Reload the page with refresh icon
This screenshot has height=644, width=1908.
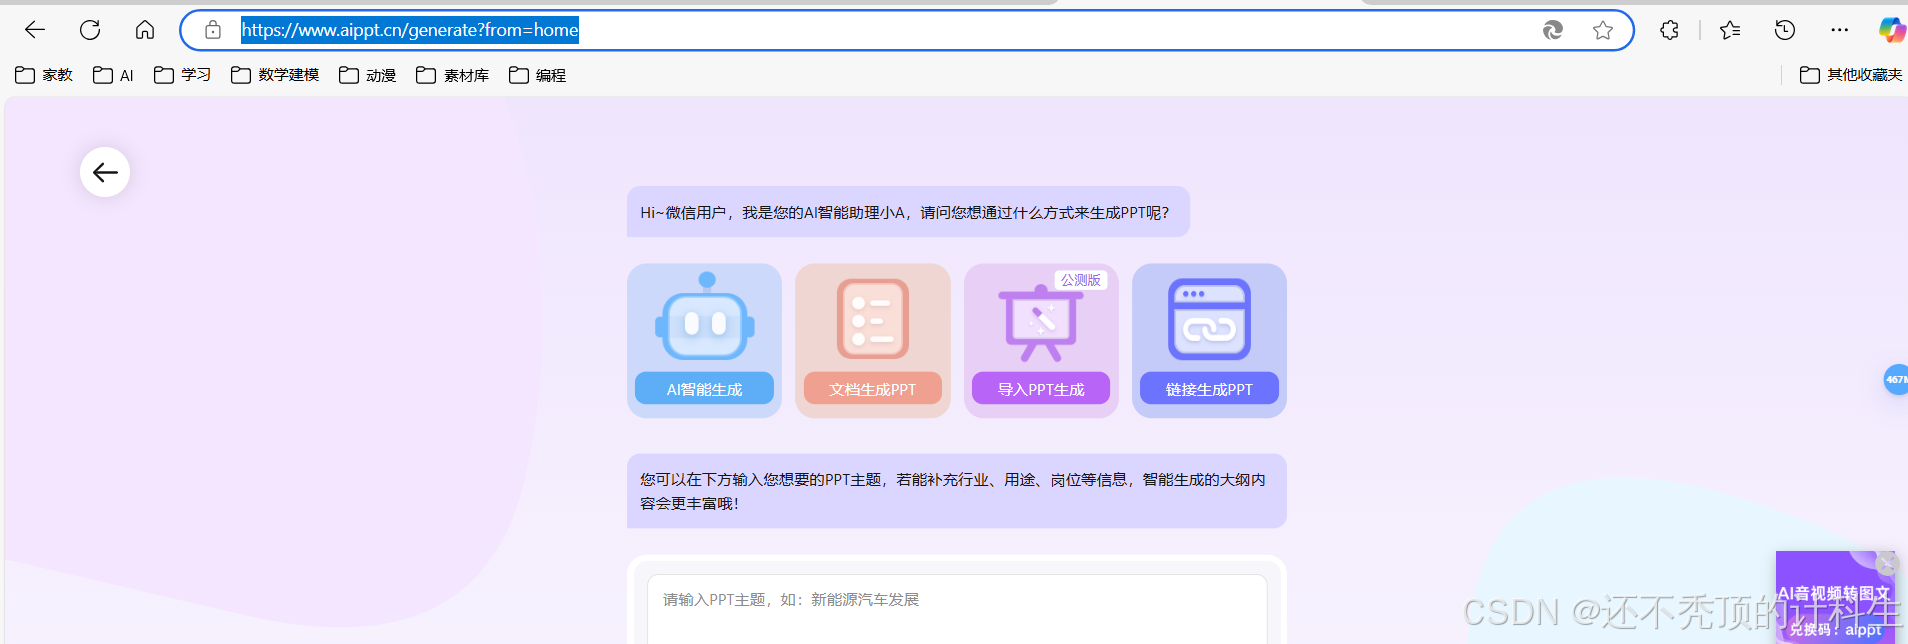point(90,30)
